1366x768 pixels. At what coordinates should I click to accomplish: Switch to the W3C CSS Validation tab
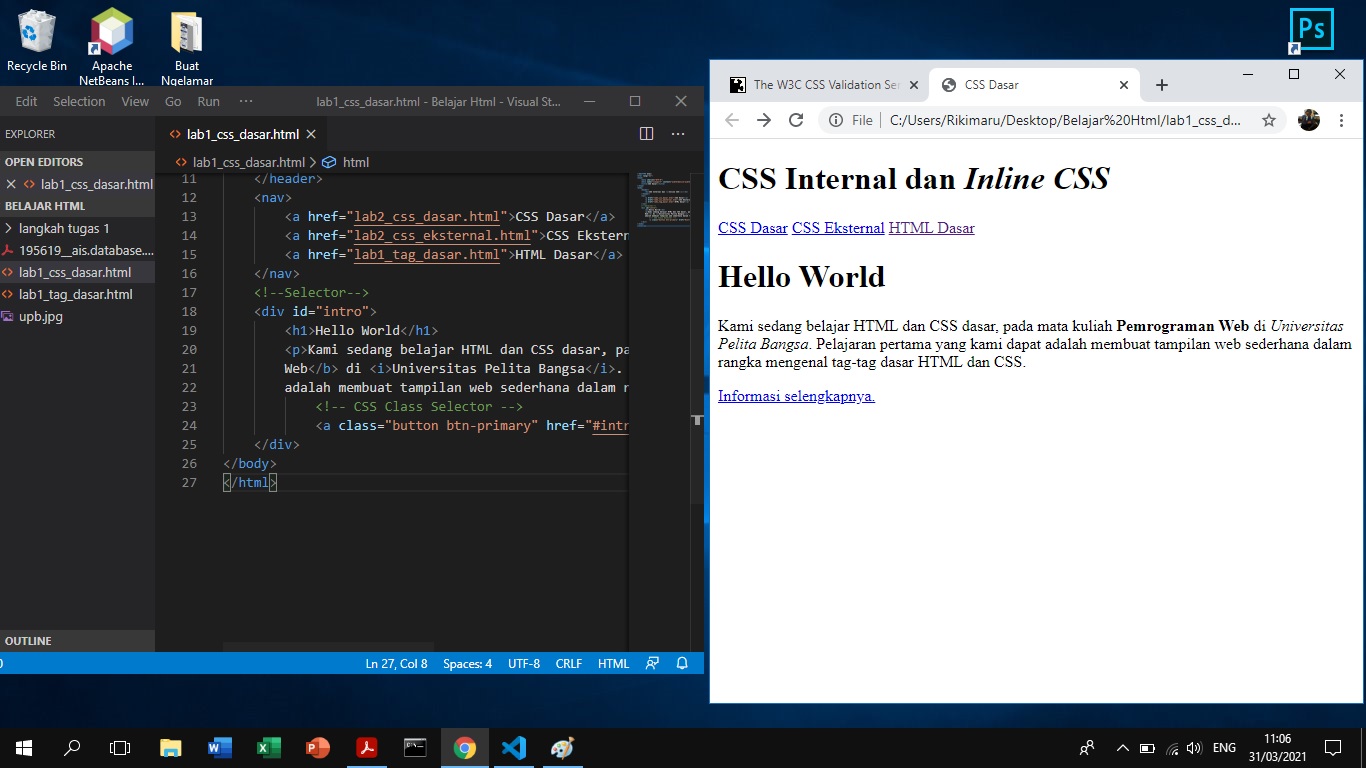tap(822, 85)
